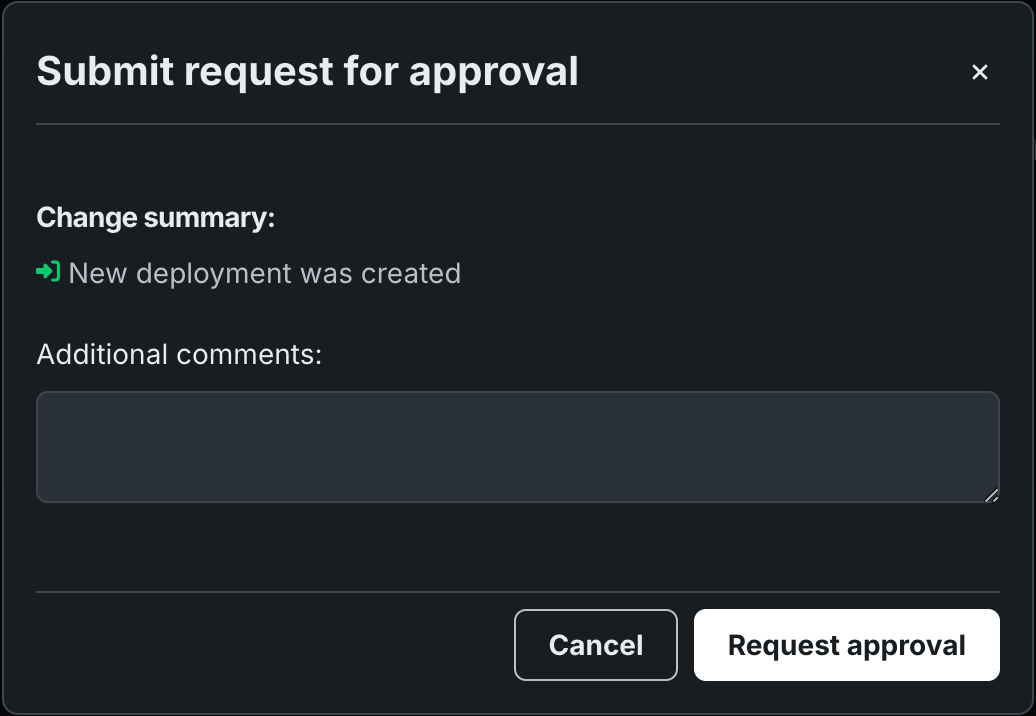Dismiss the approval dialog with the X icon
The image size is (1036, 716).
coord(980,72)
